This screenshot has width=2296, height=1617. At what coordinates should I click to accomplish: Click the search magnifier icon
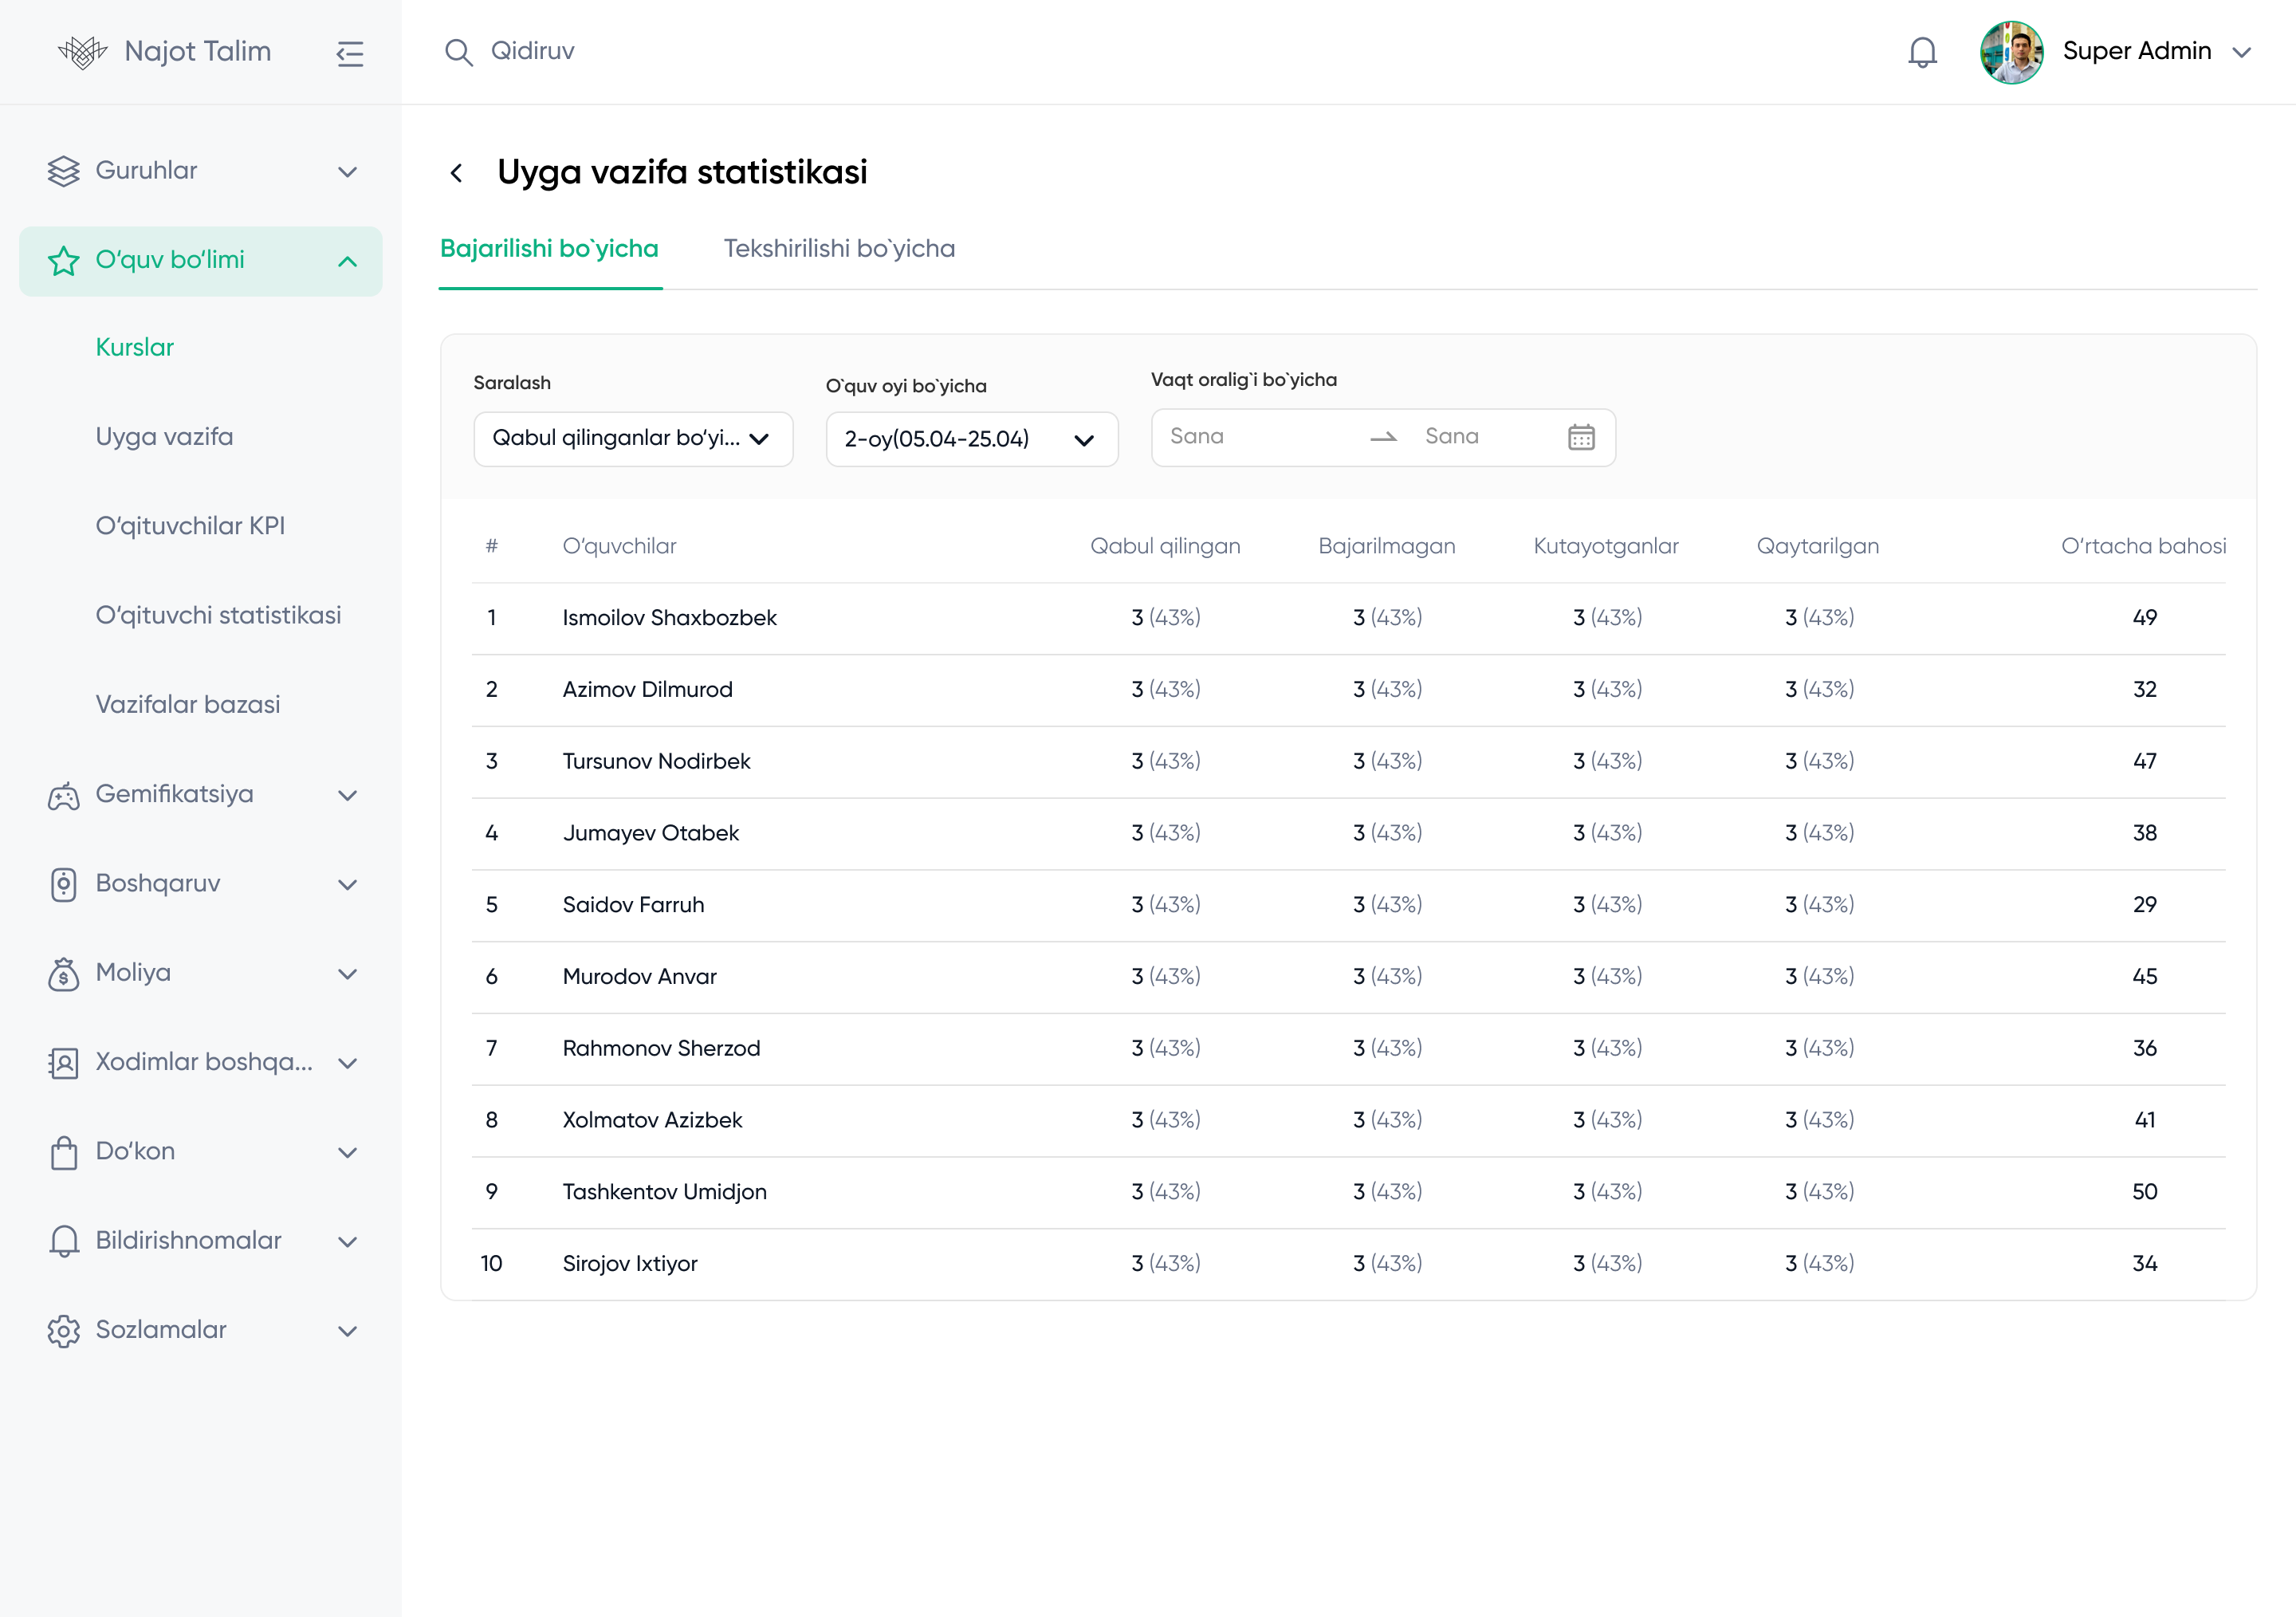pos(458,52)
